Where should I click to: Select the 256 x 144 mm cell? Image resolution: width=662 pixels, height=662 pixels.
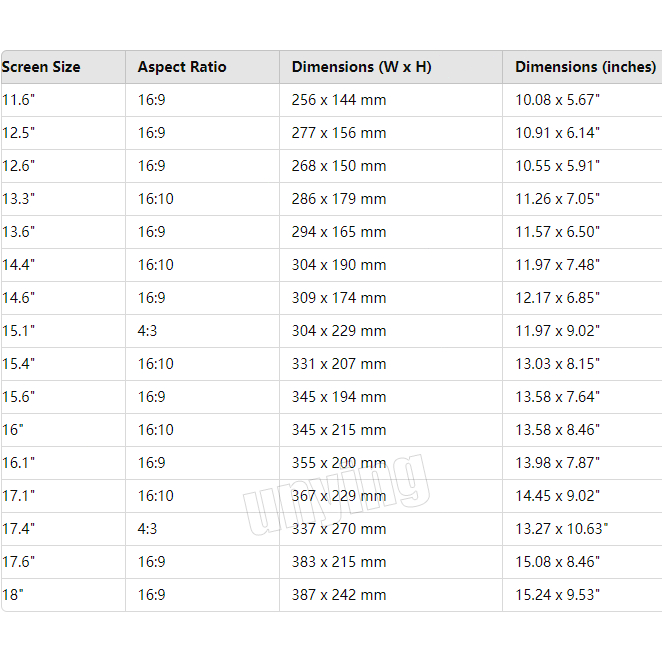[x=338, y=100]
